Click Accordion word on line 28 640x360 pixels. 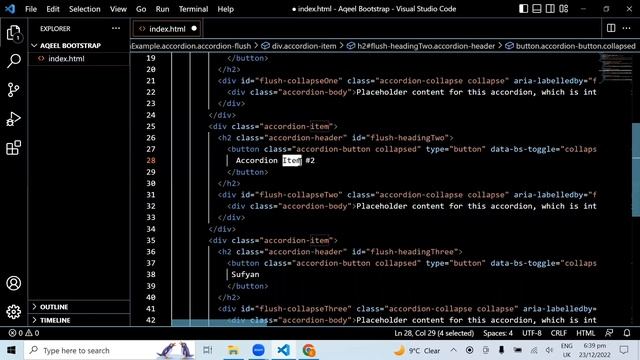click(x=256, y=160)
